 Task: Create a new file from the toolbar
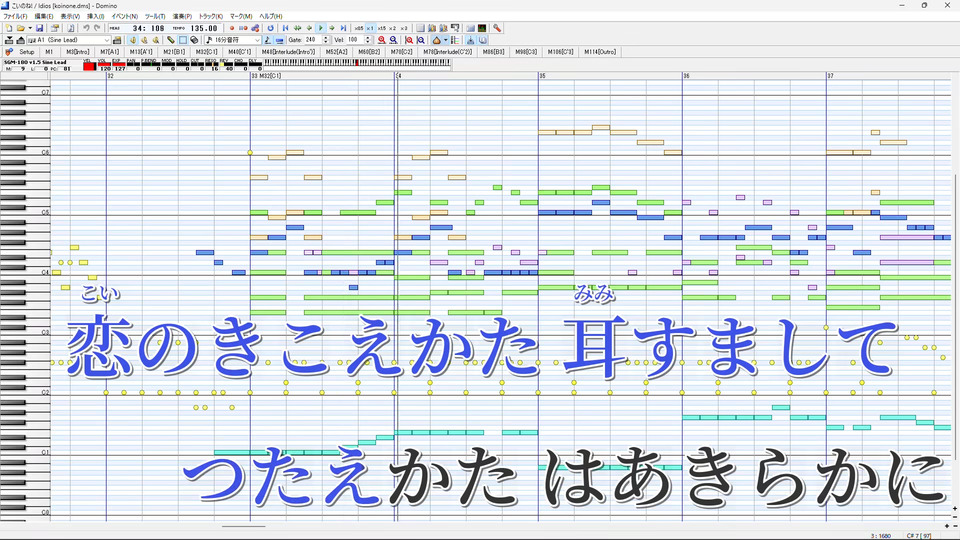pyautogui.click(x=9, y=28)
